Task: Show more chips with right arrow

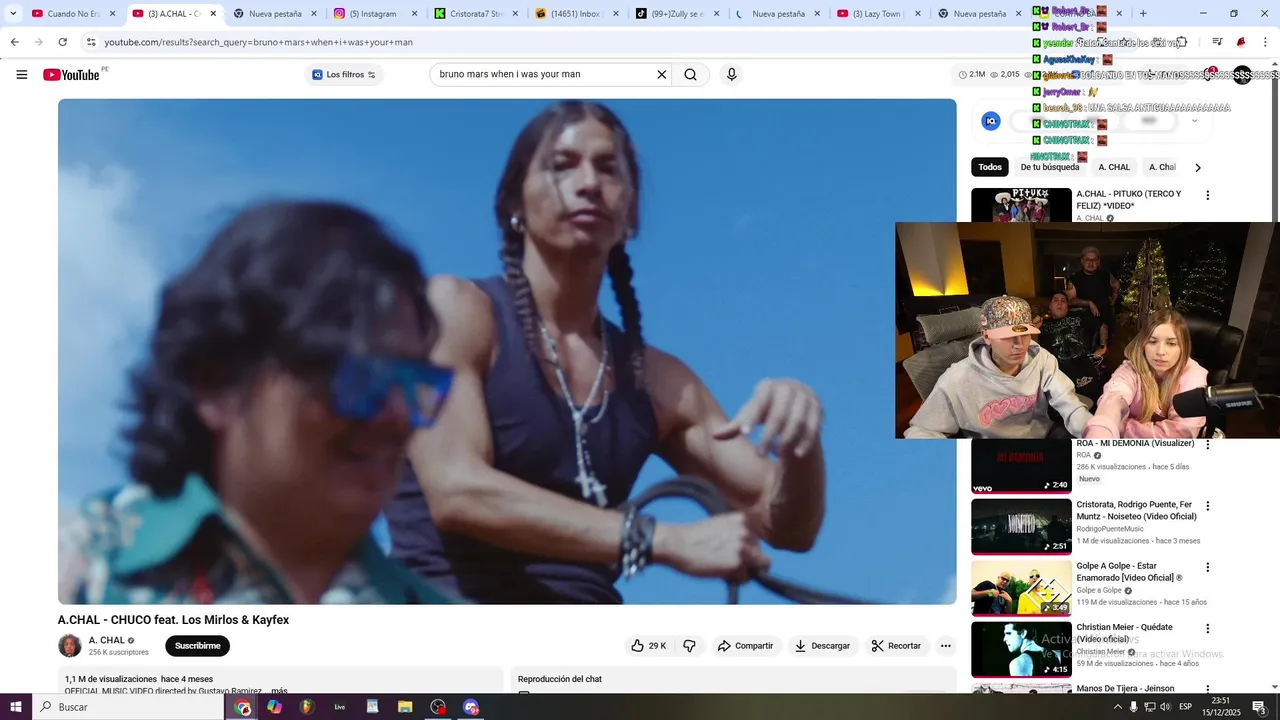Action: coord(1198,168)
